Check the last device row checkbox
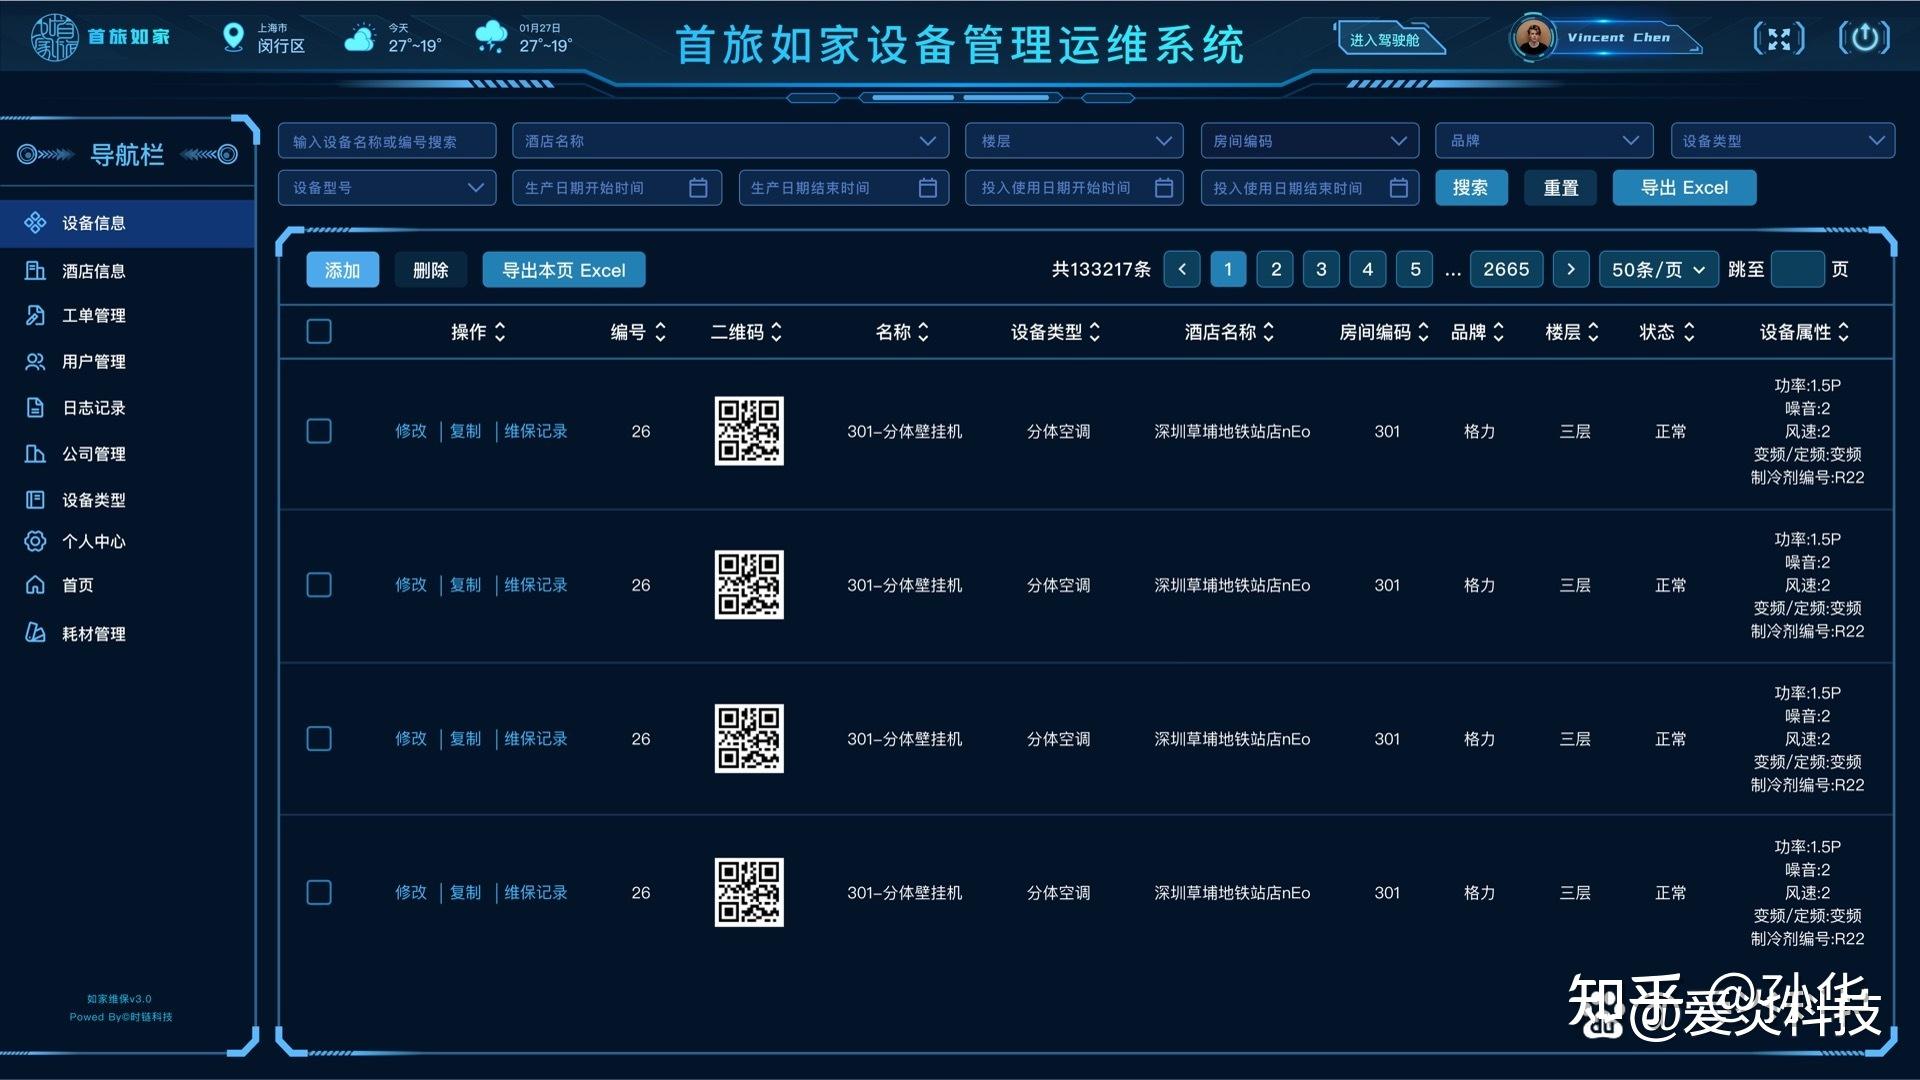 coord(319,892)
